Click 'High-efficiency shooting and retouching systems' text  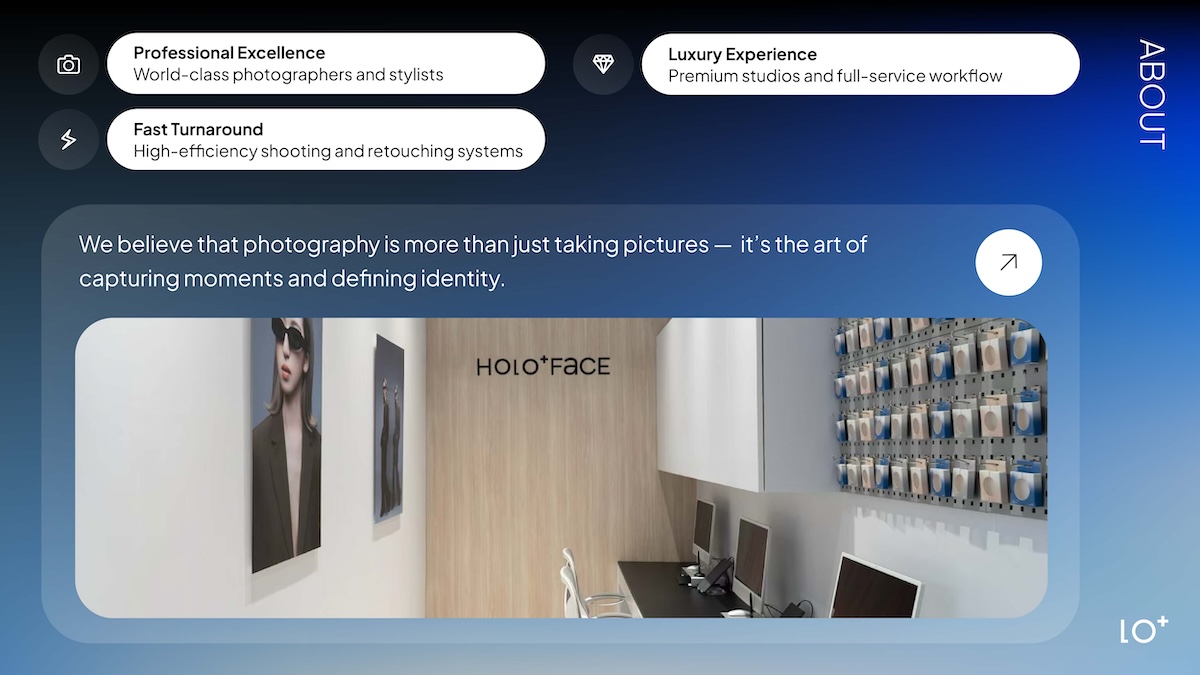coord(328,151)
